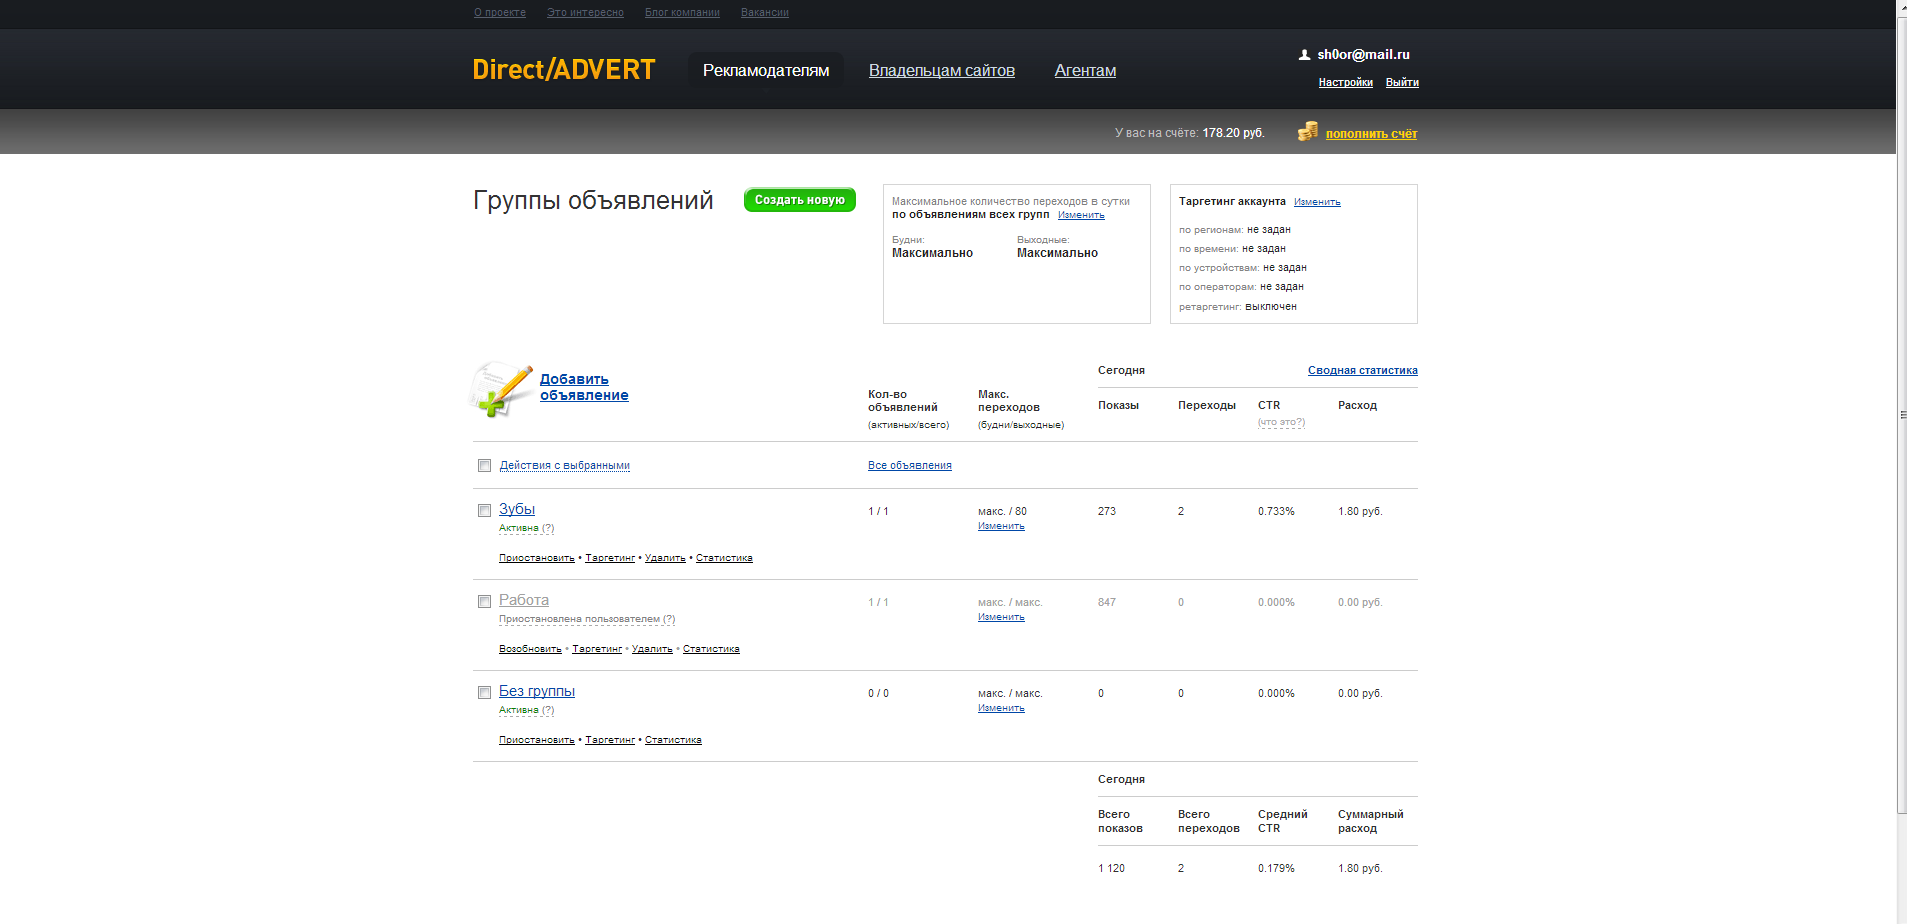Select the Работа group checkbox
The width and height of the screenshot is (1907, 924).
coord(484,602)
